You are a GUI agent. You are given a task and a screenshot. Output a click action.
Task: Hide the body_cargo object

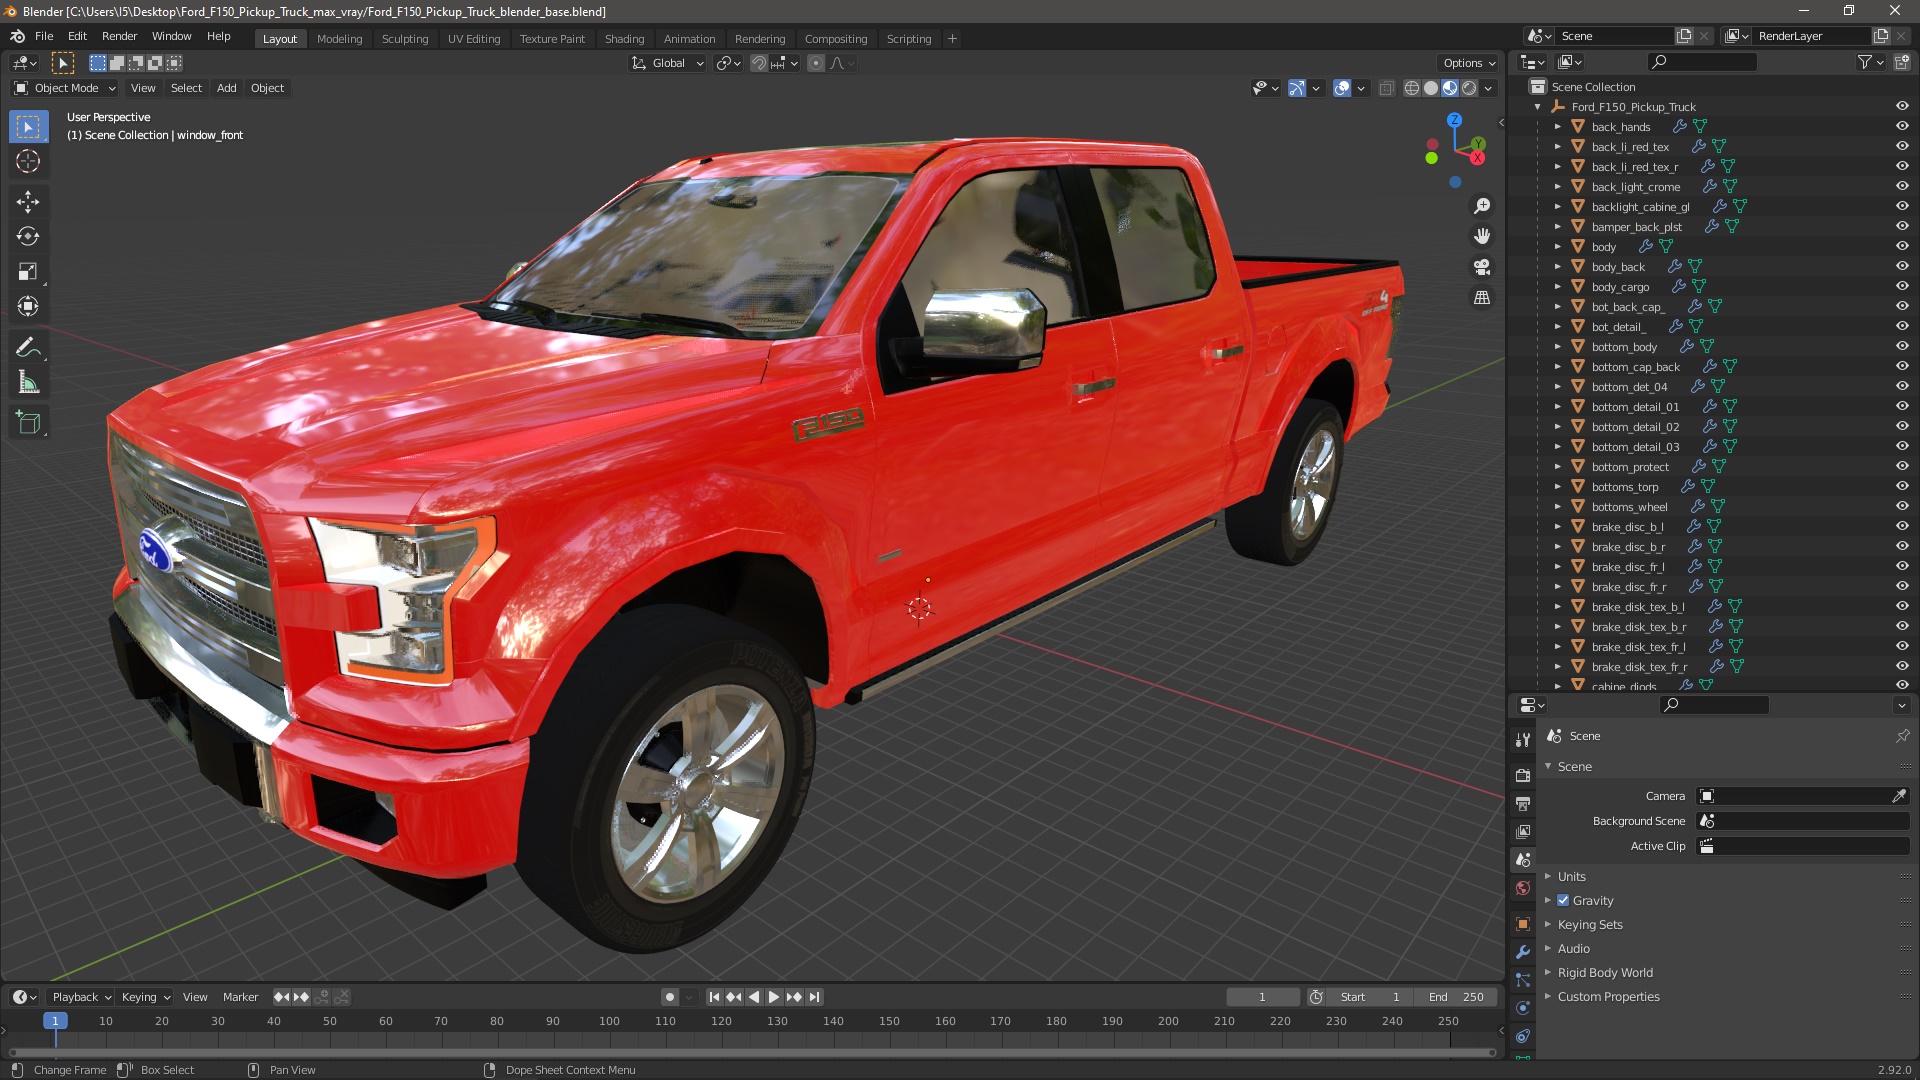(1902, 286)
